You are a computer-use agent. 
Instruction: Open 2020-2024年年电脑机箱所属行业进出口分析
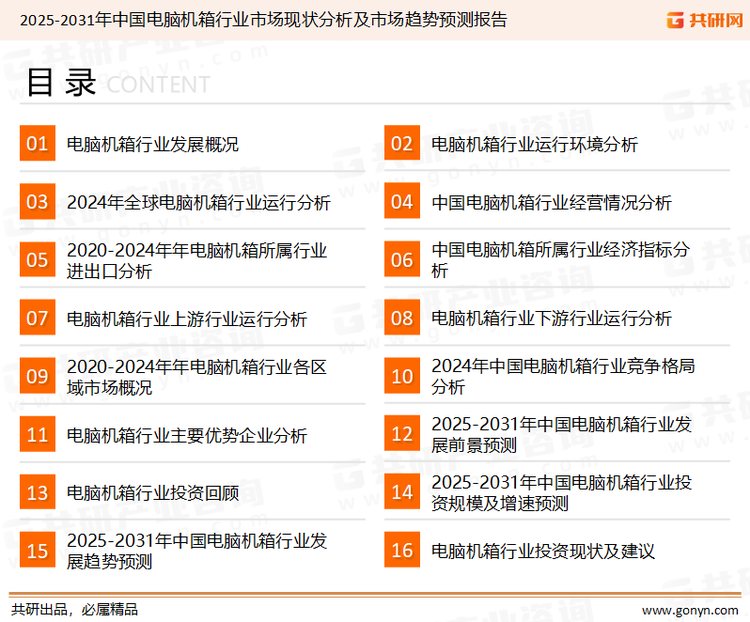tap(197, 260)
